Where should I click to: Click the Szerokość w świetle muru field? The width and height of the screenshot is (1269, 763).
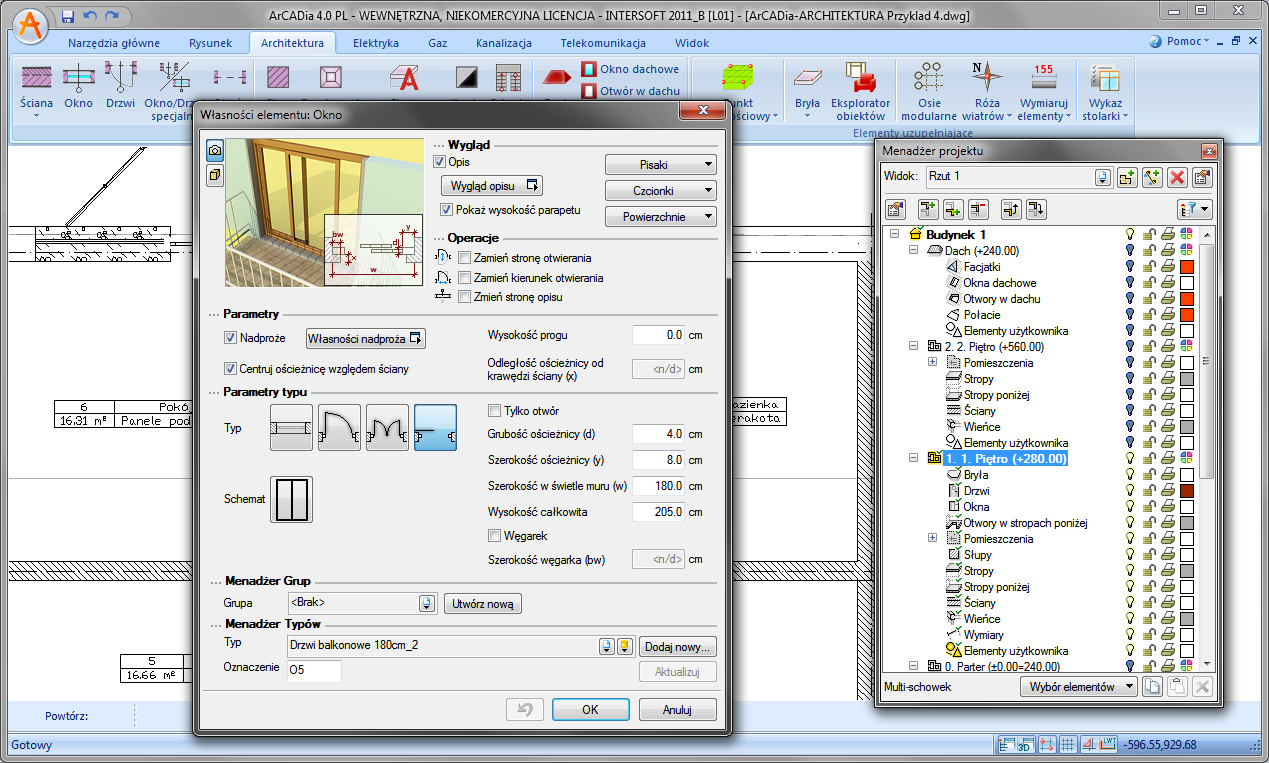pyautogui.click(x=659, y=486)
